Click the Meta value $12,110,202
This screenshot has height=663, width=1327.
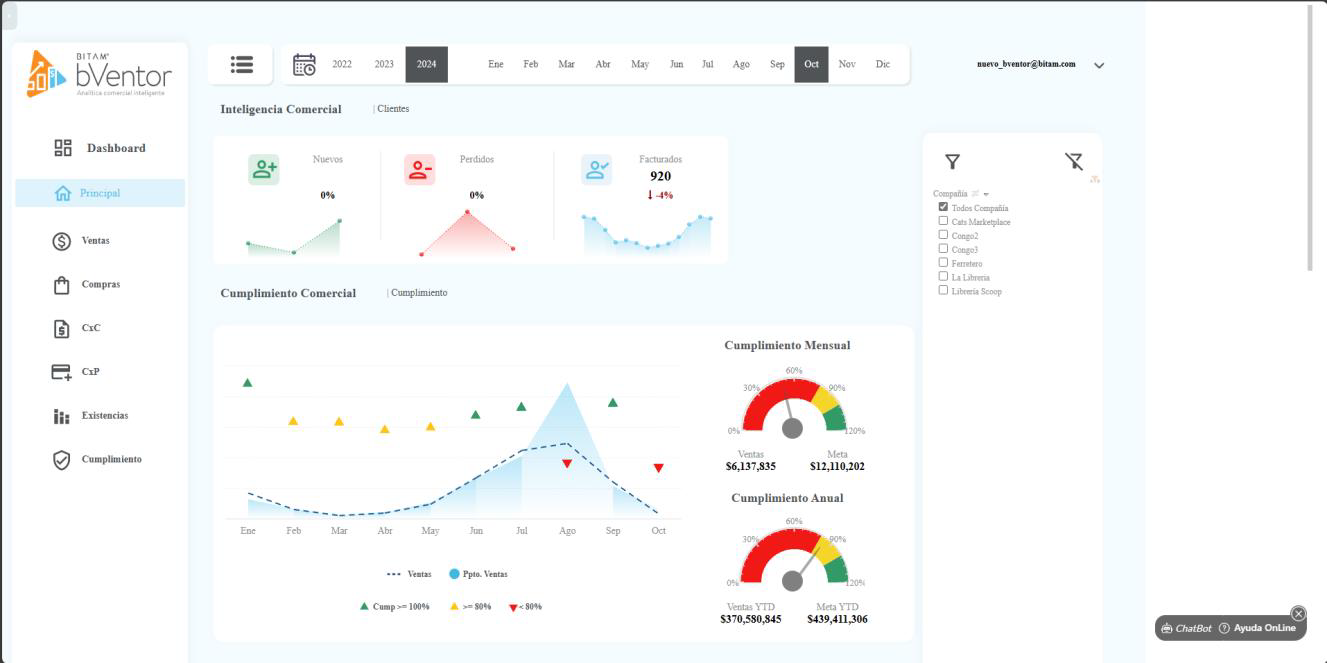[x=837, y=466]
